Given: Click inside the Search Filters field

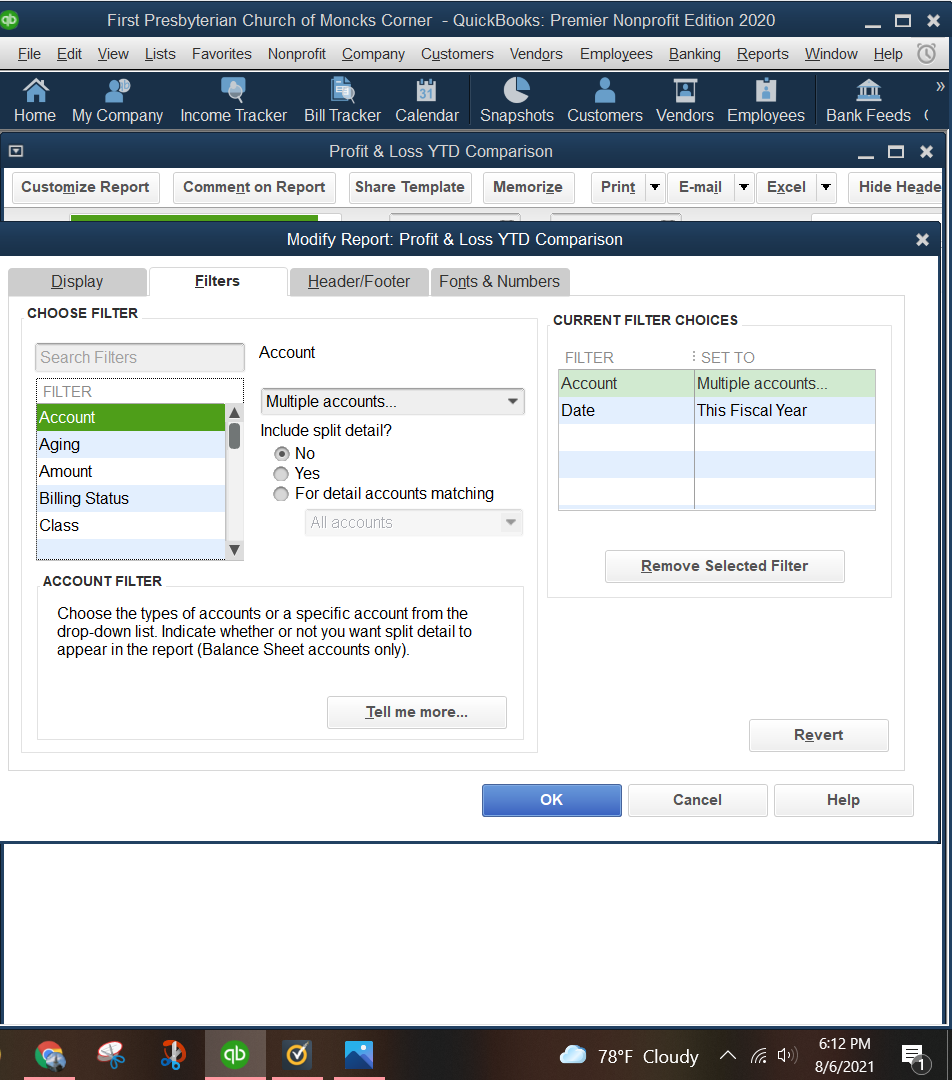Looking at the screenshot, I should pos(139,357).
